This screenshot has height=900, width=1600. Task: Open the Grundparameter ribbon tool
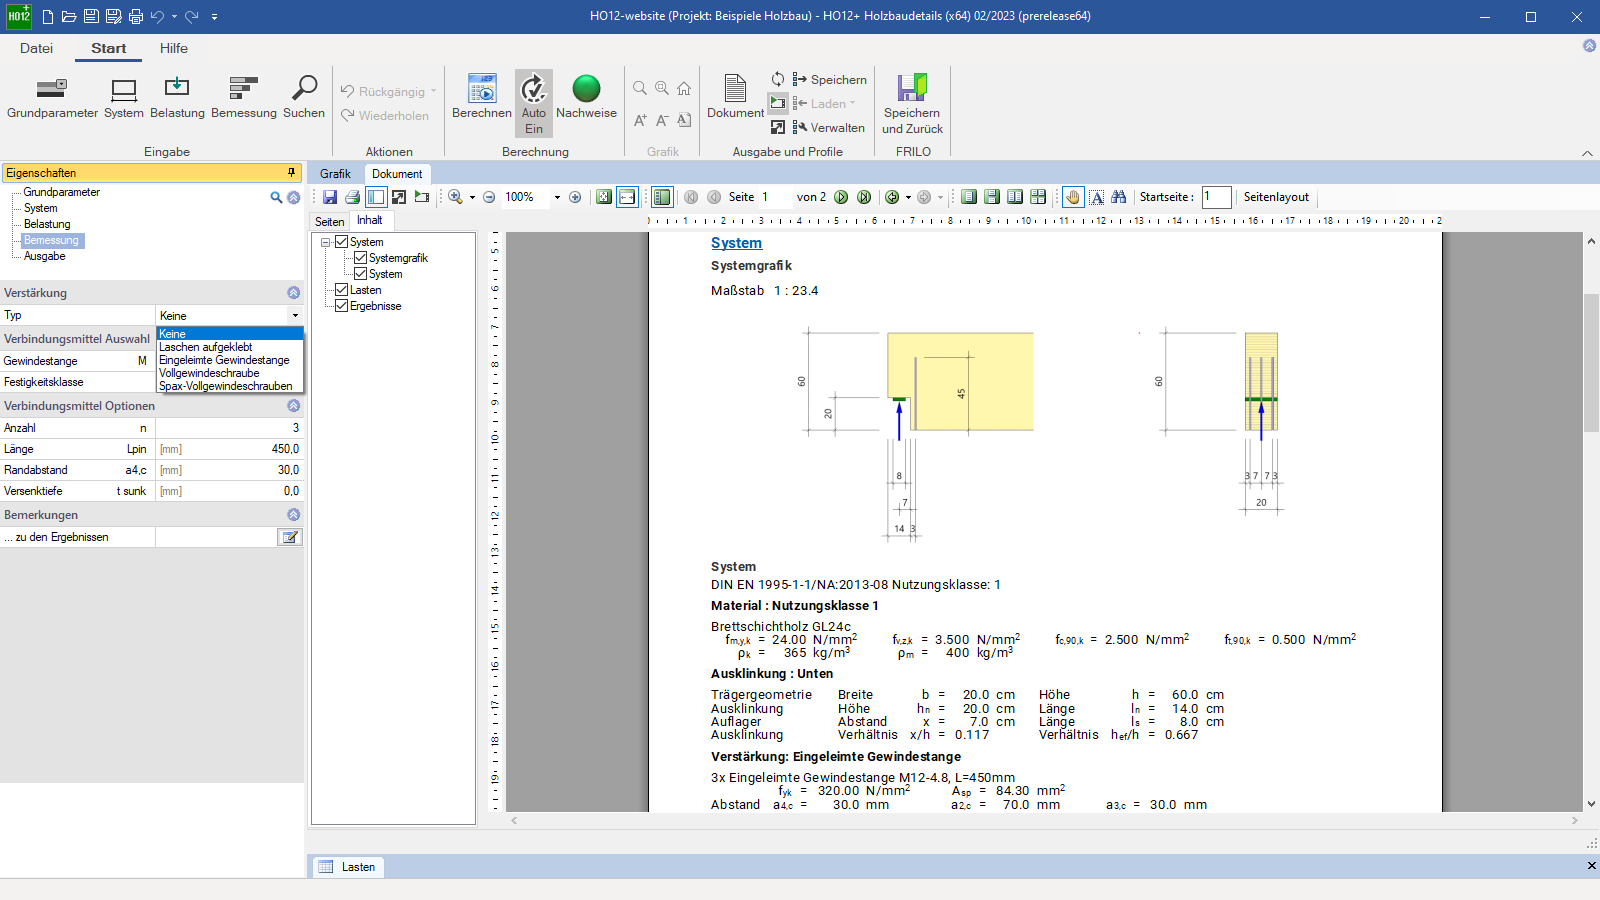click(x=52, y=98)
